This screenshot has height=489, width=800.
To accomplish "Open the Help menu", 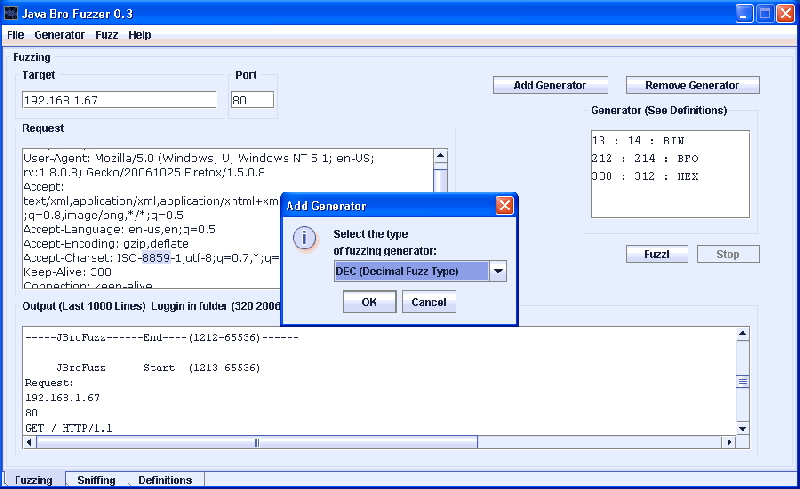I will click(140, 35).
